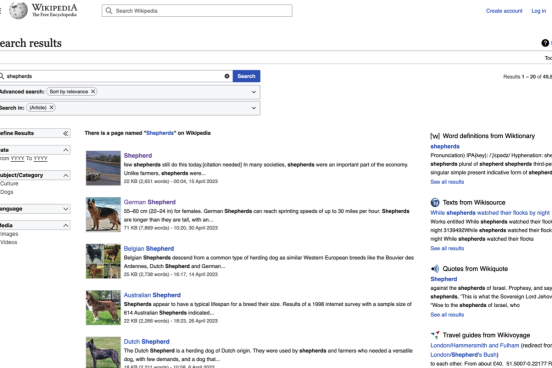The image size is (552, 368).
Task: Filter results by Culture category
Action: (9, 183)
